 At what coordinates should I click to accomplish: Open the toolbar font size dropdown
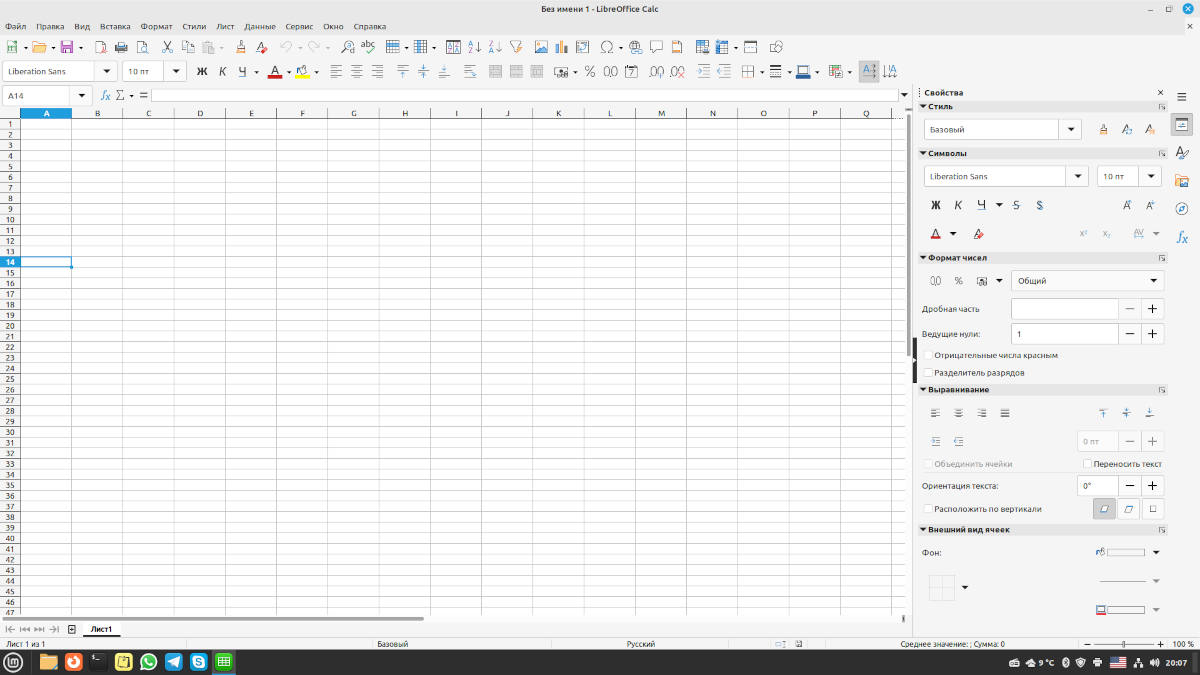click(x=177, y=72)
